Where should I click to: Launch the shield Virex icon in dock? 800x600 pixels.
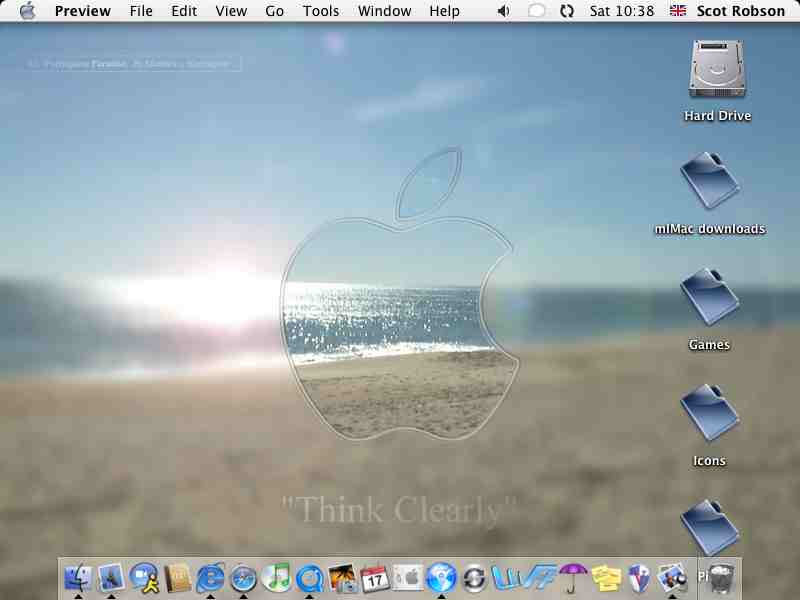point(639,578)
